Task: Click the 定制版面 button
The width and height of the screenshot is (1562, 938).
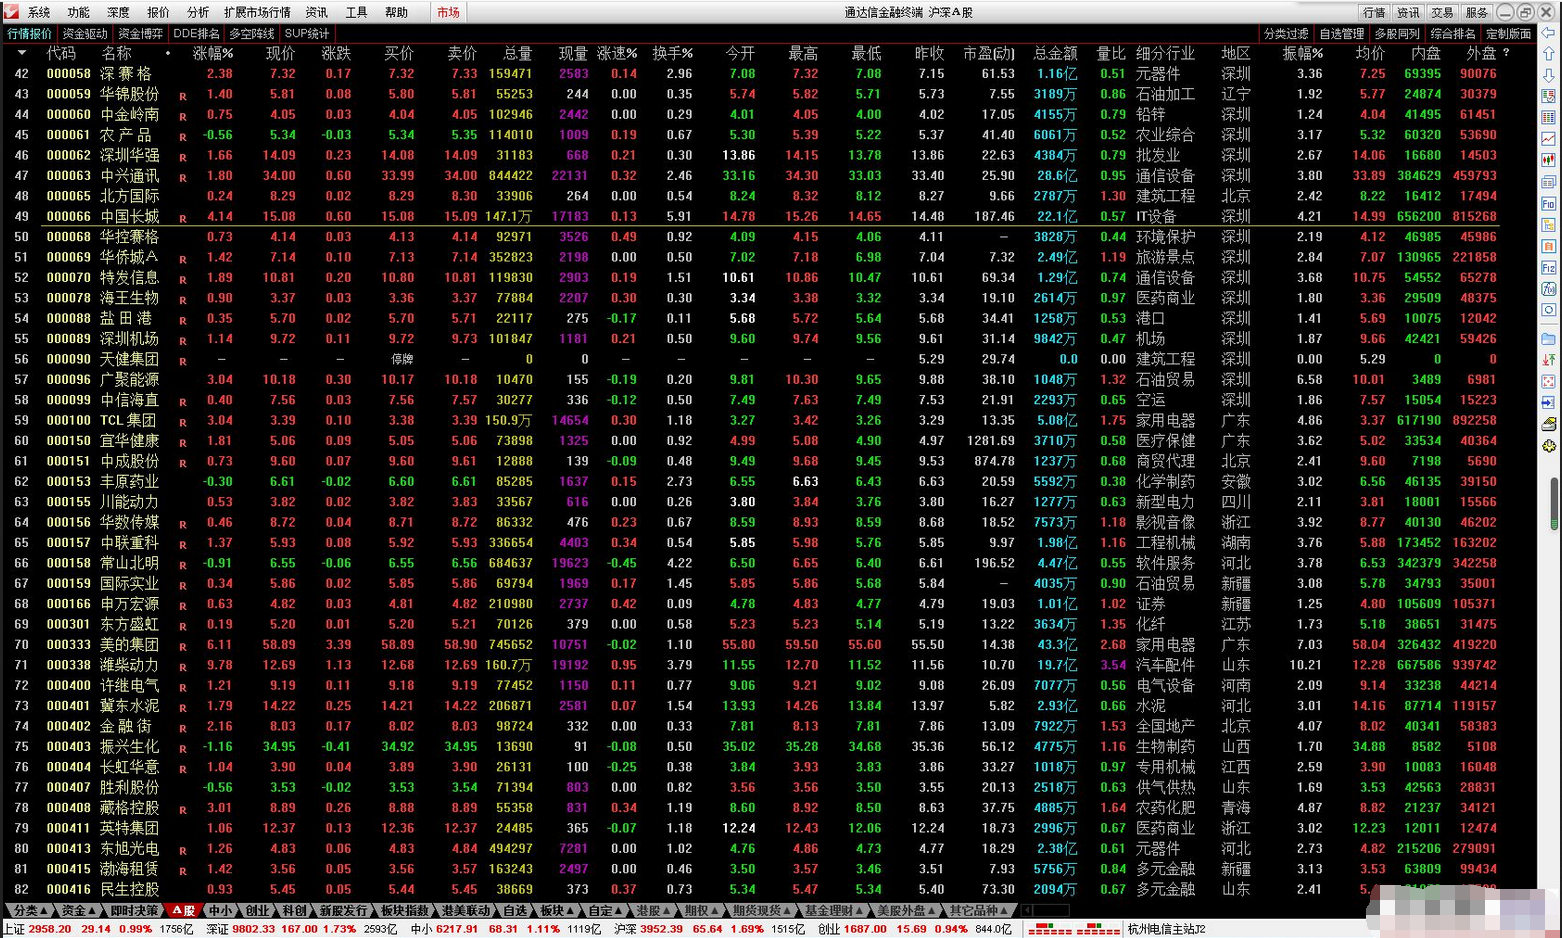Action: [x=1508, y=33]
